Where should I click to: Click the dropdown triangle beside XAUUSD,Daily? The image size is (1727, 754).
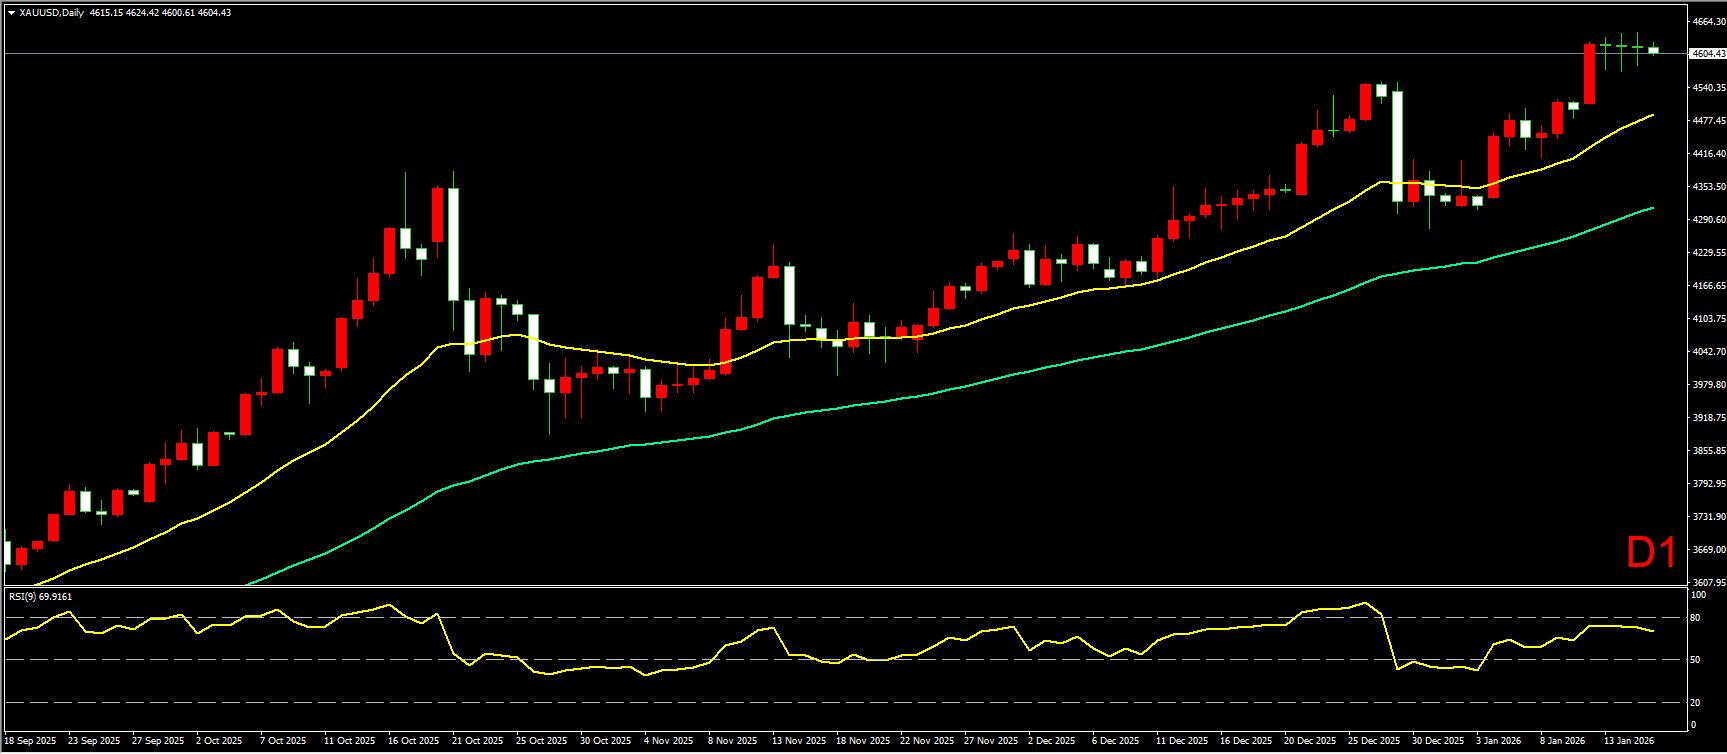[x=11, y=13]
